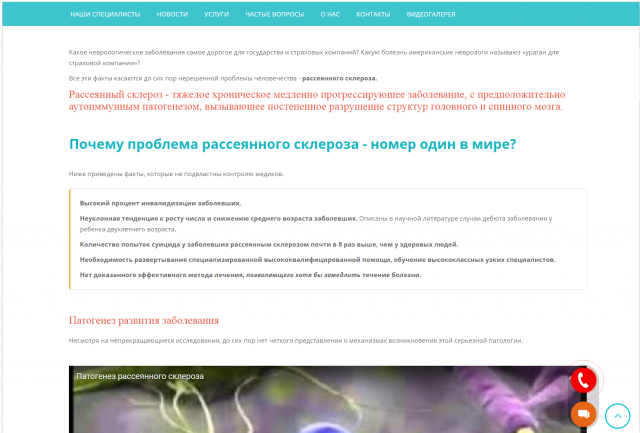Click the bold text рассеянного склероза.
This screenshot has width=640, height=433.
pos(340,78)
